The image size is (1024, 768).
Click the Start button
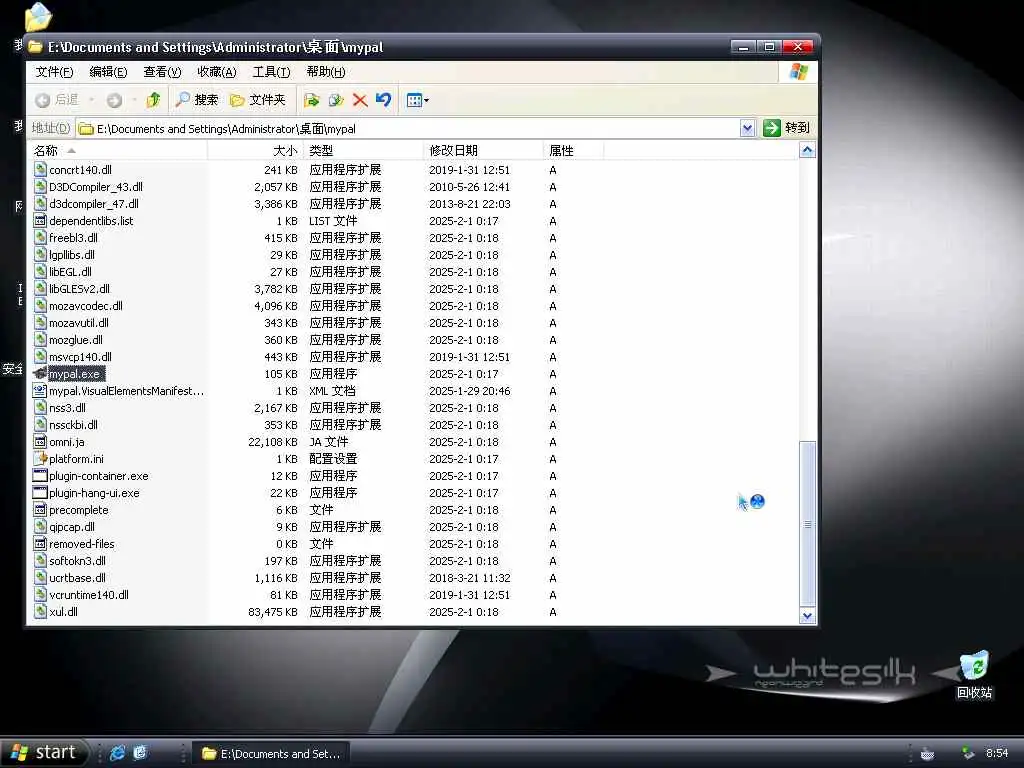[43, 753]
